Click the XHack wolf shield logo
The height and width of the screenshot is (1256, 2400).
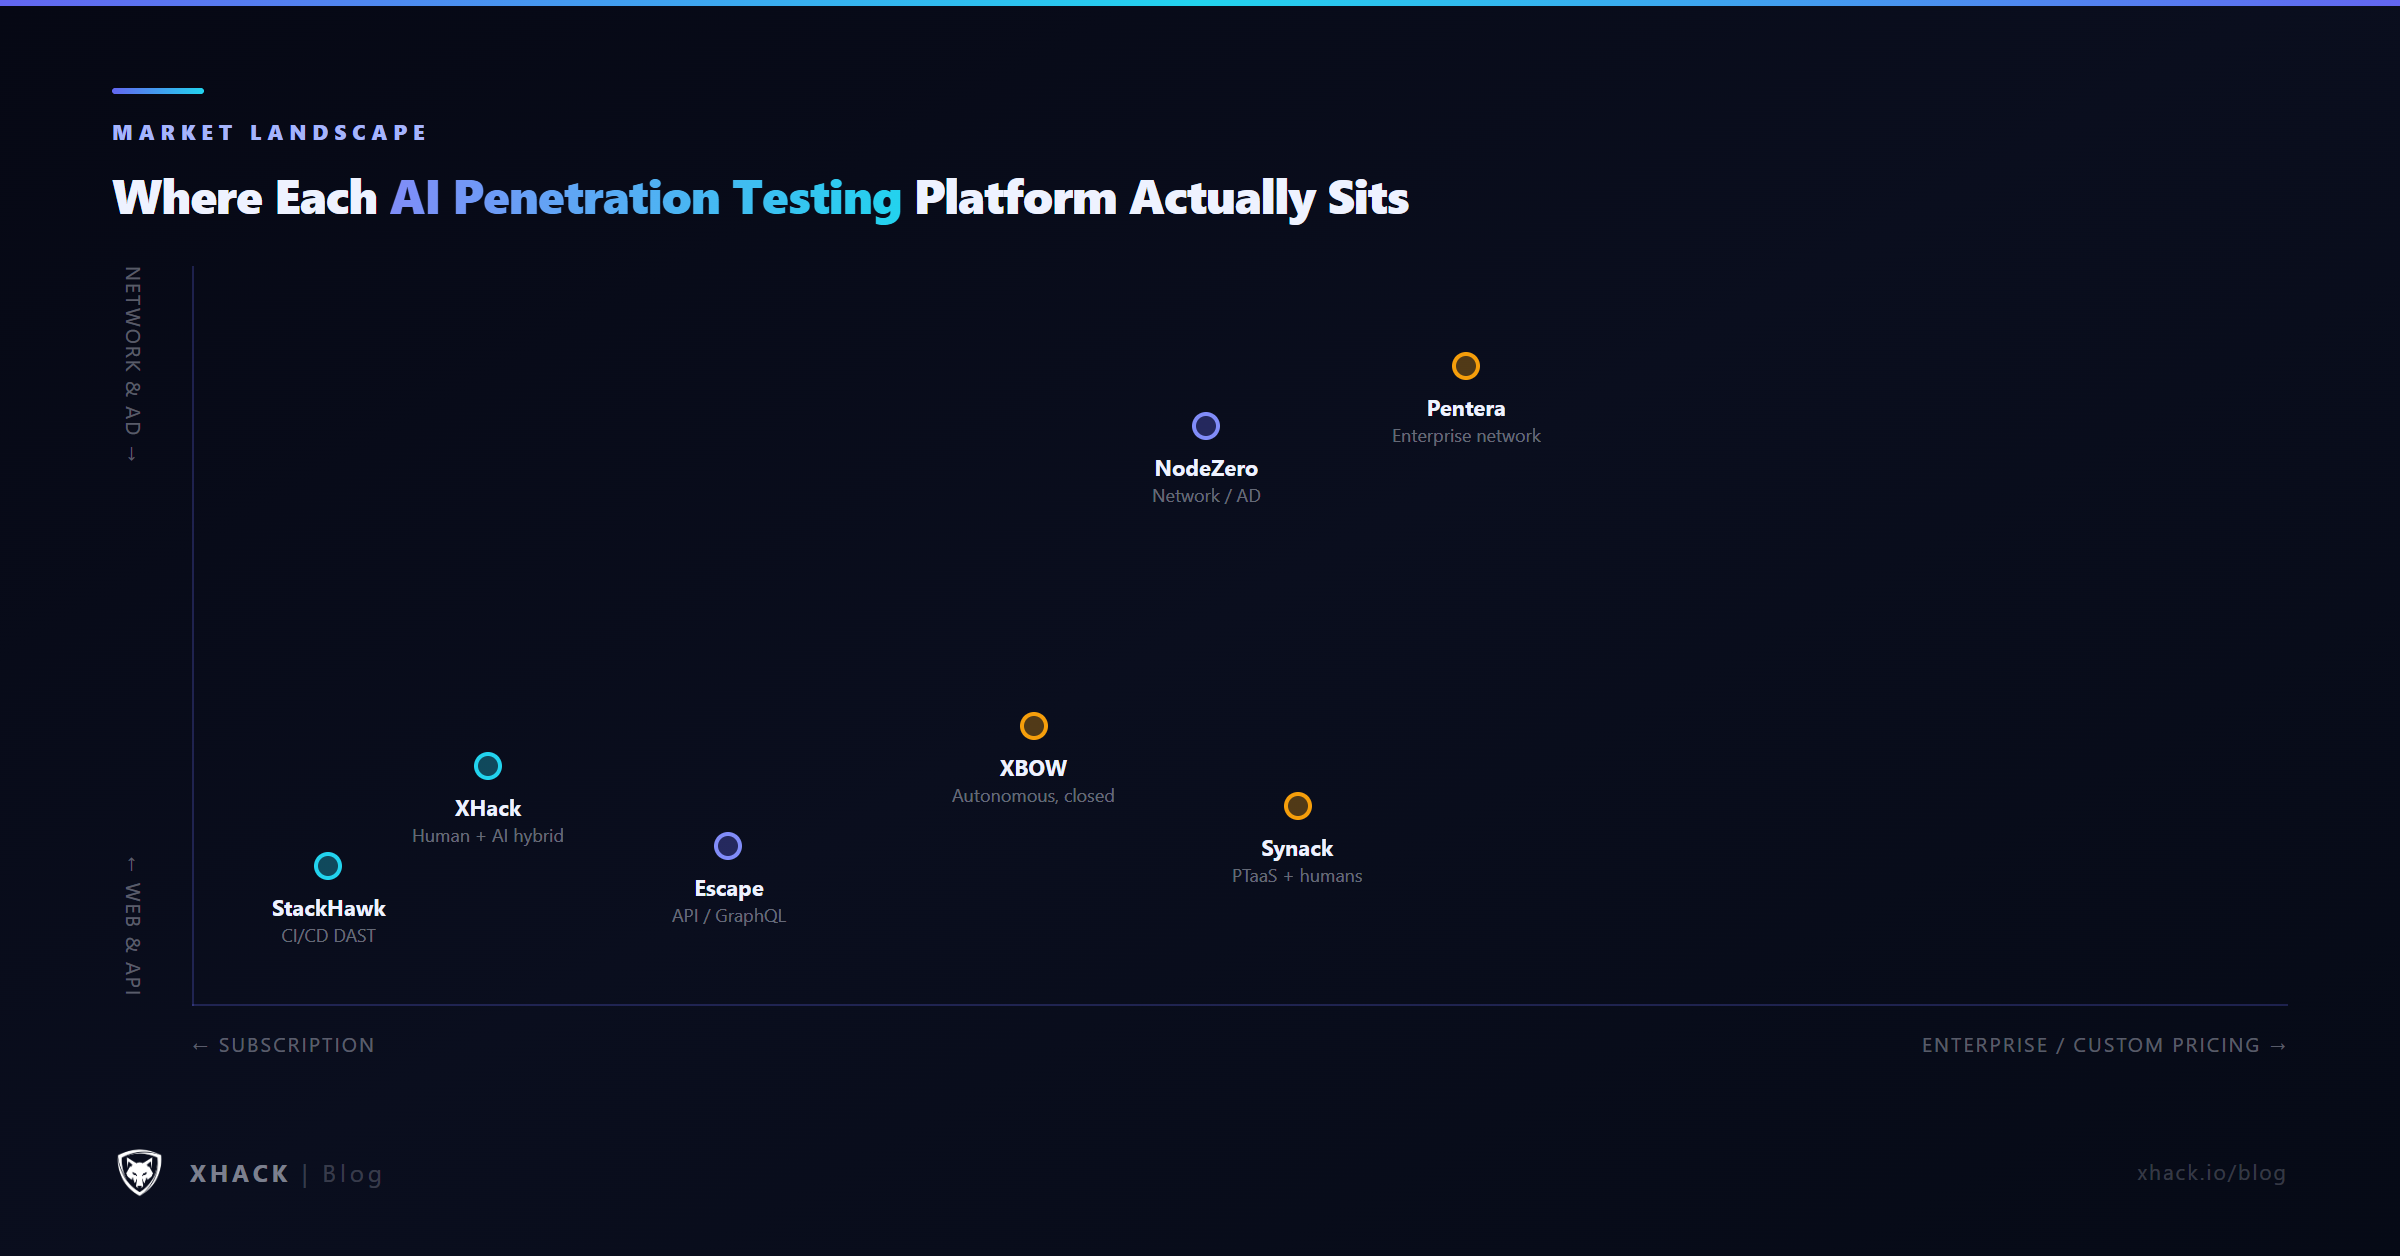(x=140, y=1172)
